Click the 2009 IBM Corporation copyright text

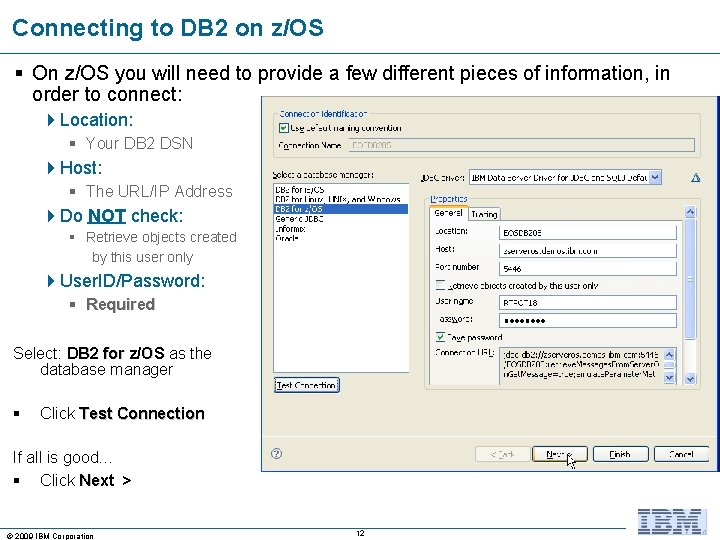pos(50,536)
